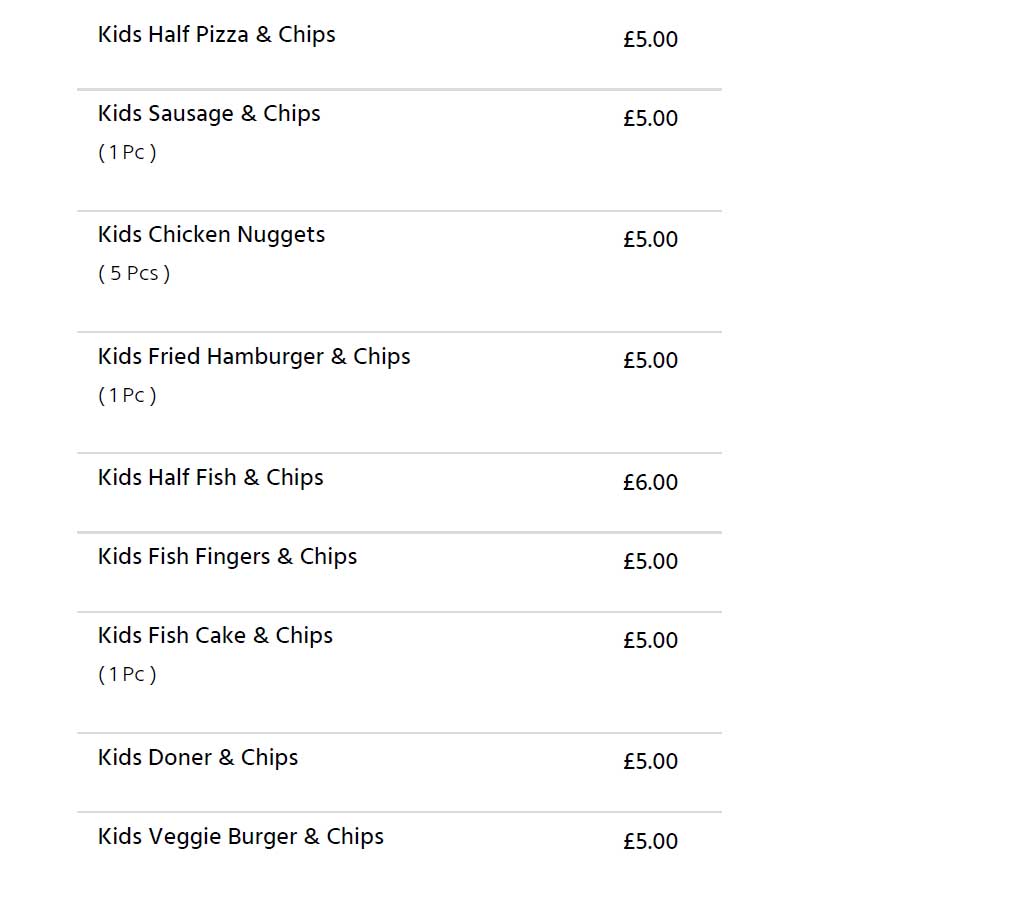Choose Kids Half Fish & Chips
The height and width of the screenshot is (900, 1009).
[210, 478]
